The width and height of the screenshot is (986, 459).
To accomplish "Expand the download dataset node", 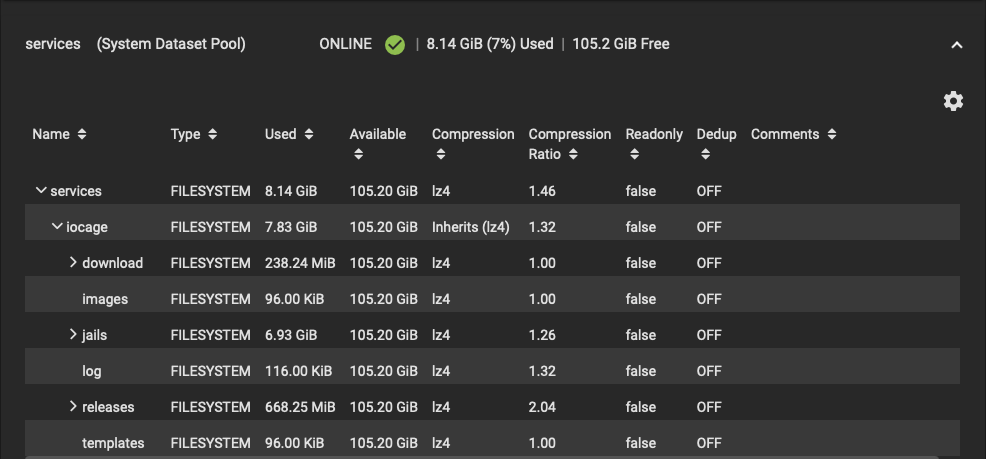I will 73,263.
